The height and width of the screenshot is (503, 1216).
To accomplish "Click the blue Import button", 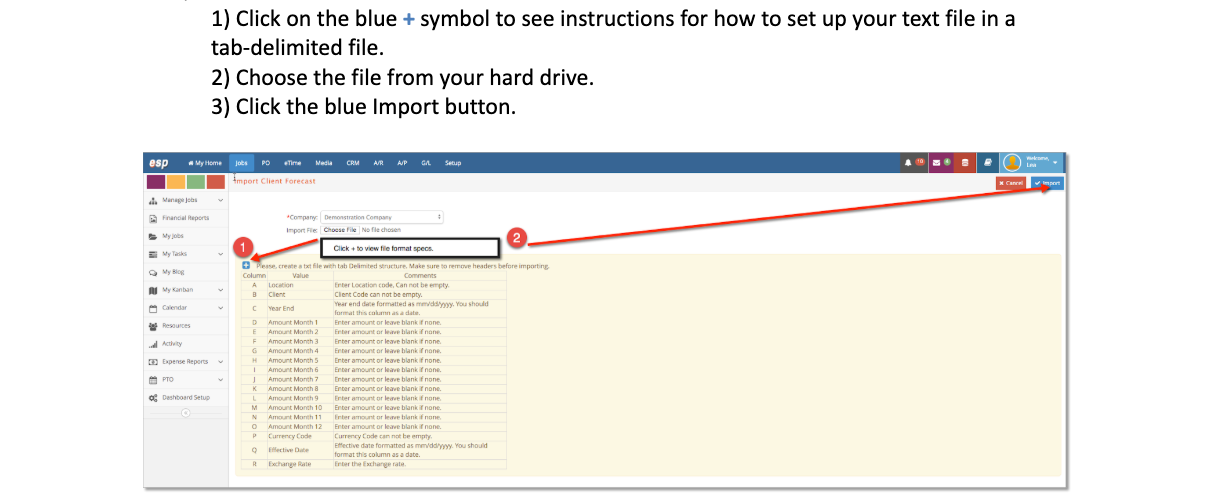I will (x=1048, y=183).
